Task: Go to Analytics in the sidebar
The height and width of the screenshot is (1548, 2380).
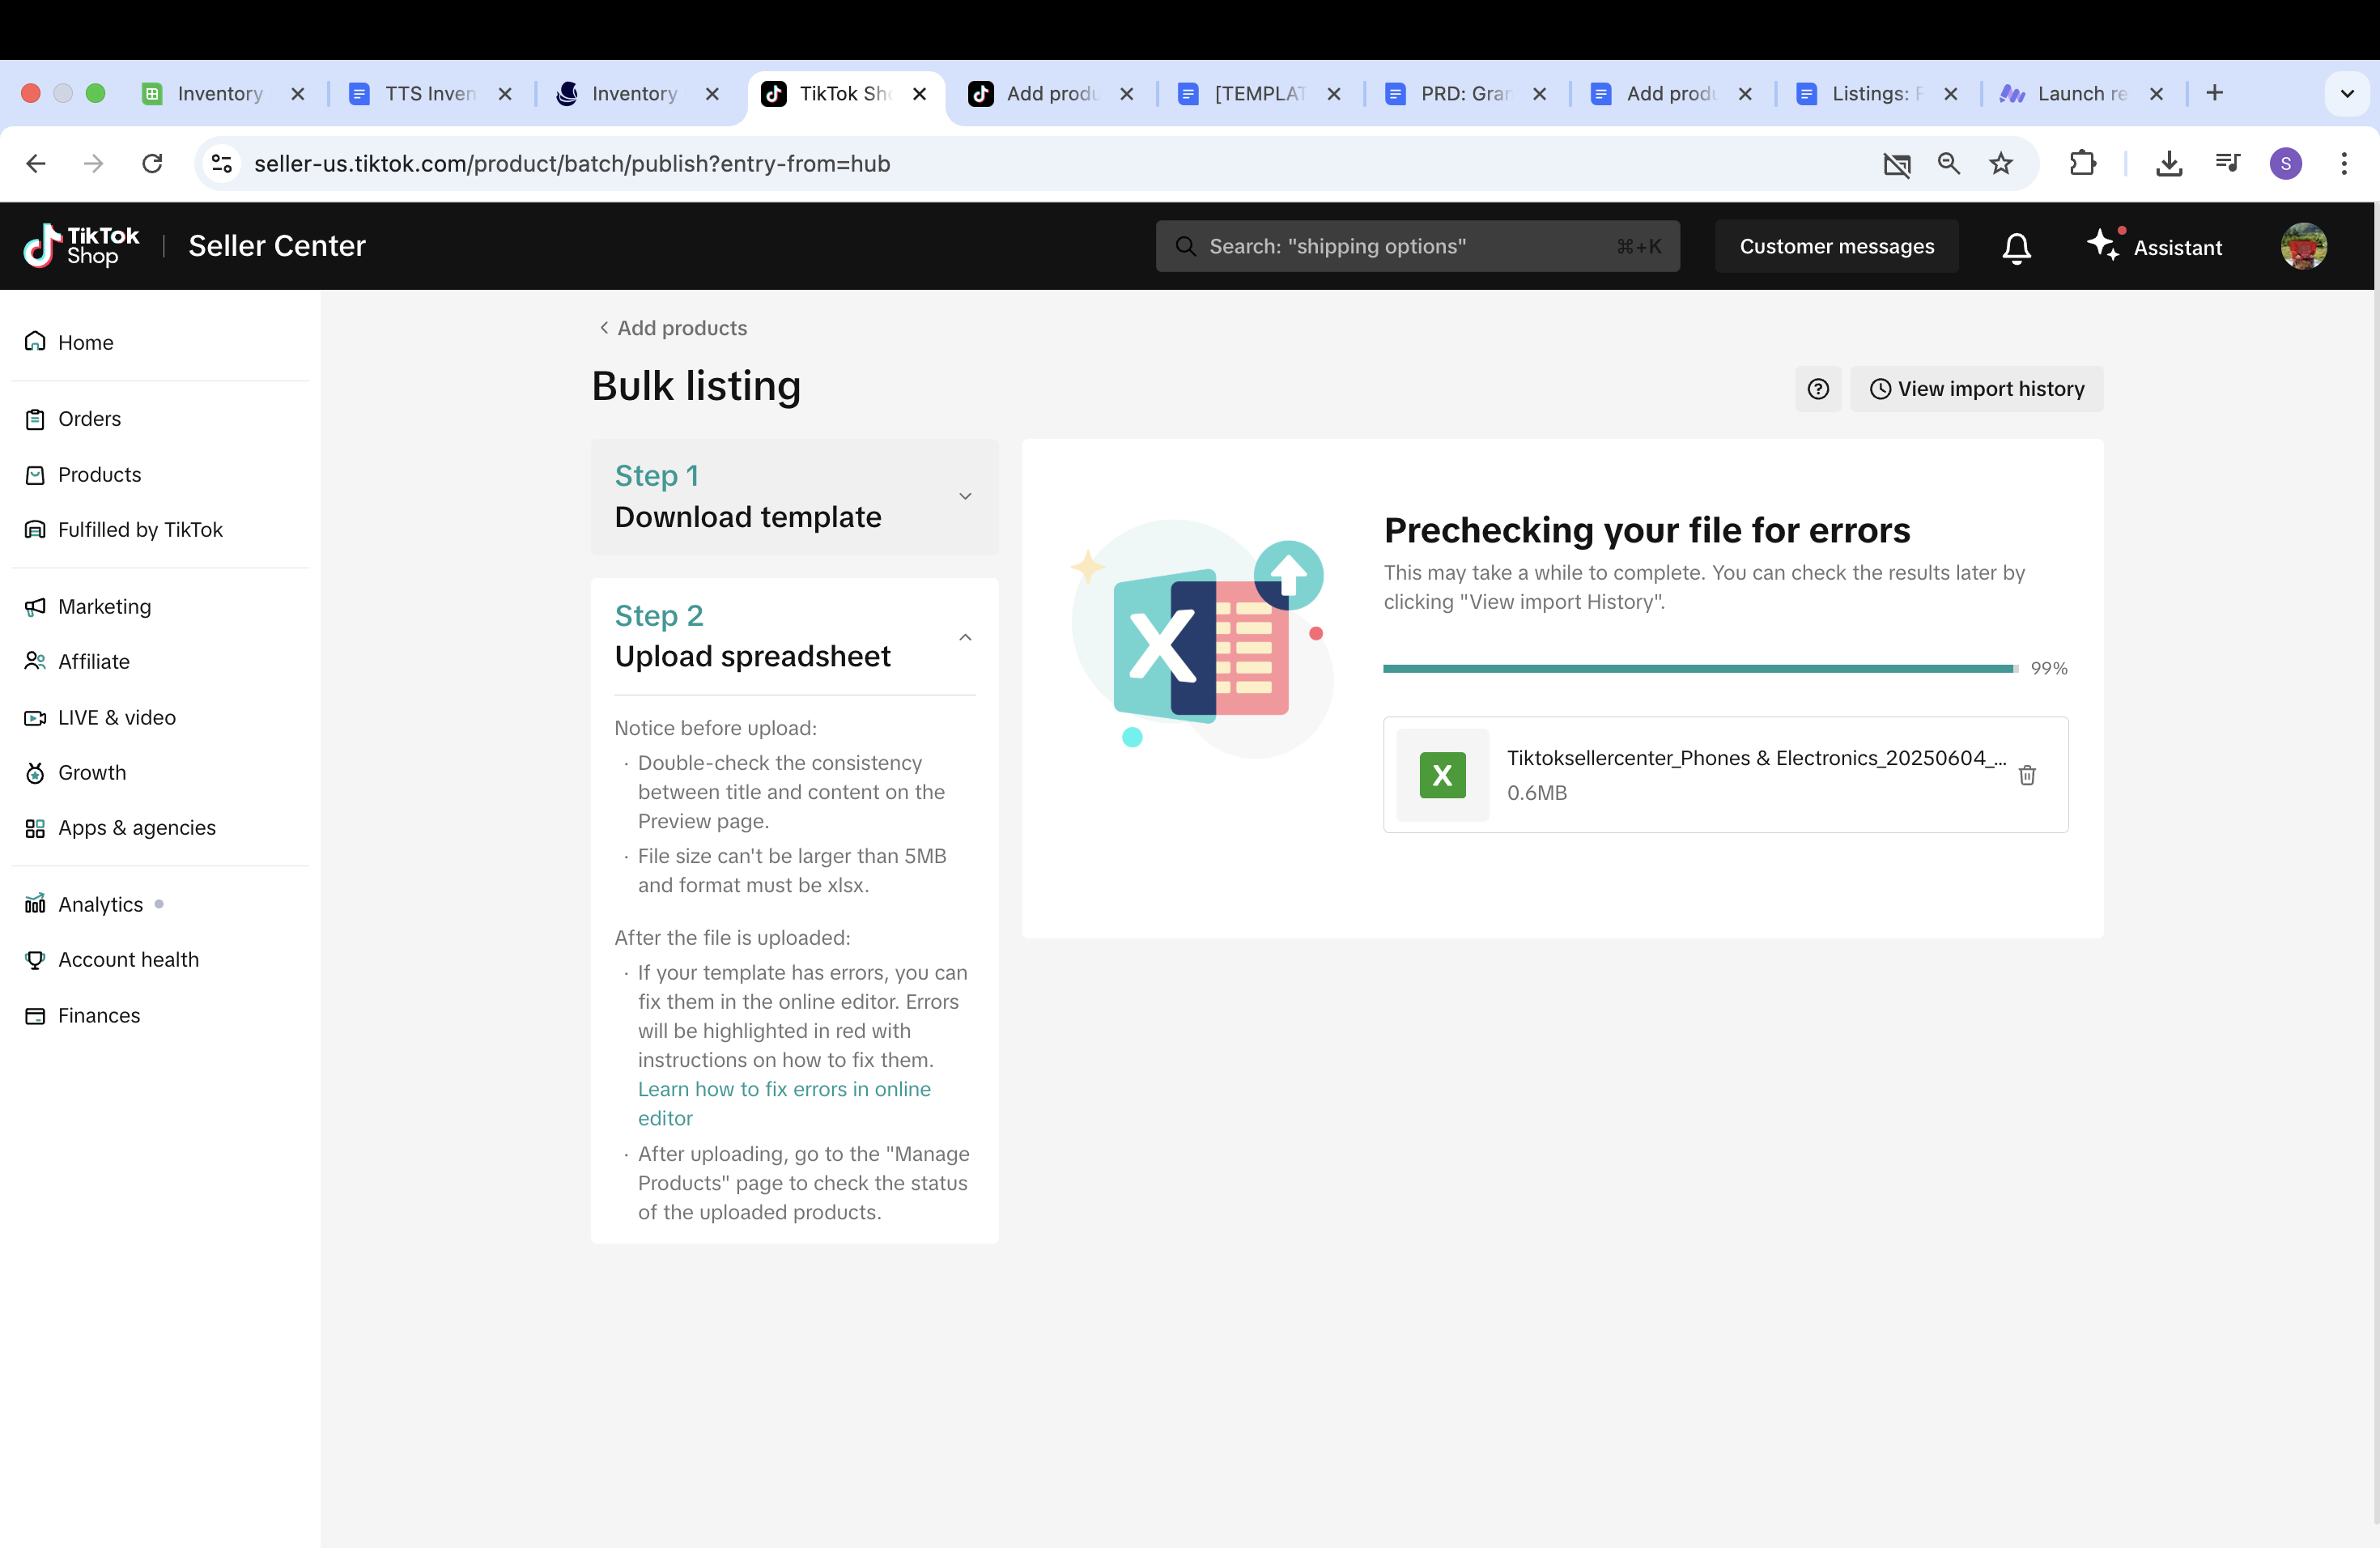Action: point(100,905)
